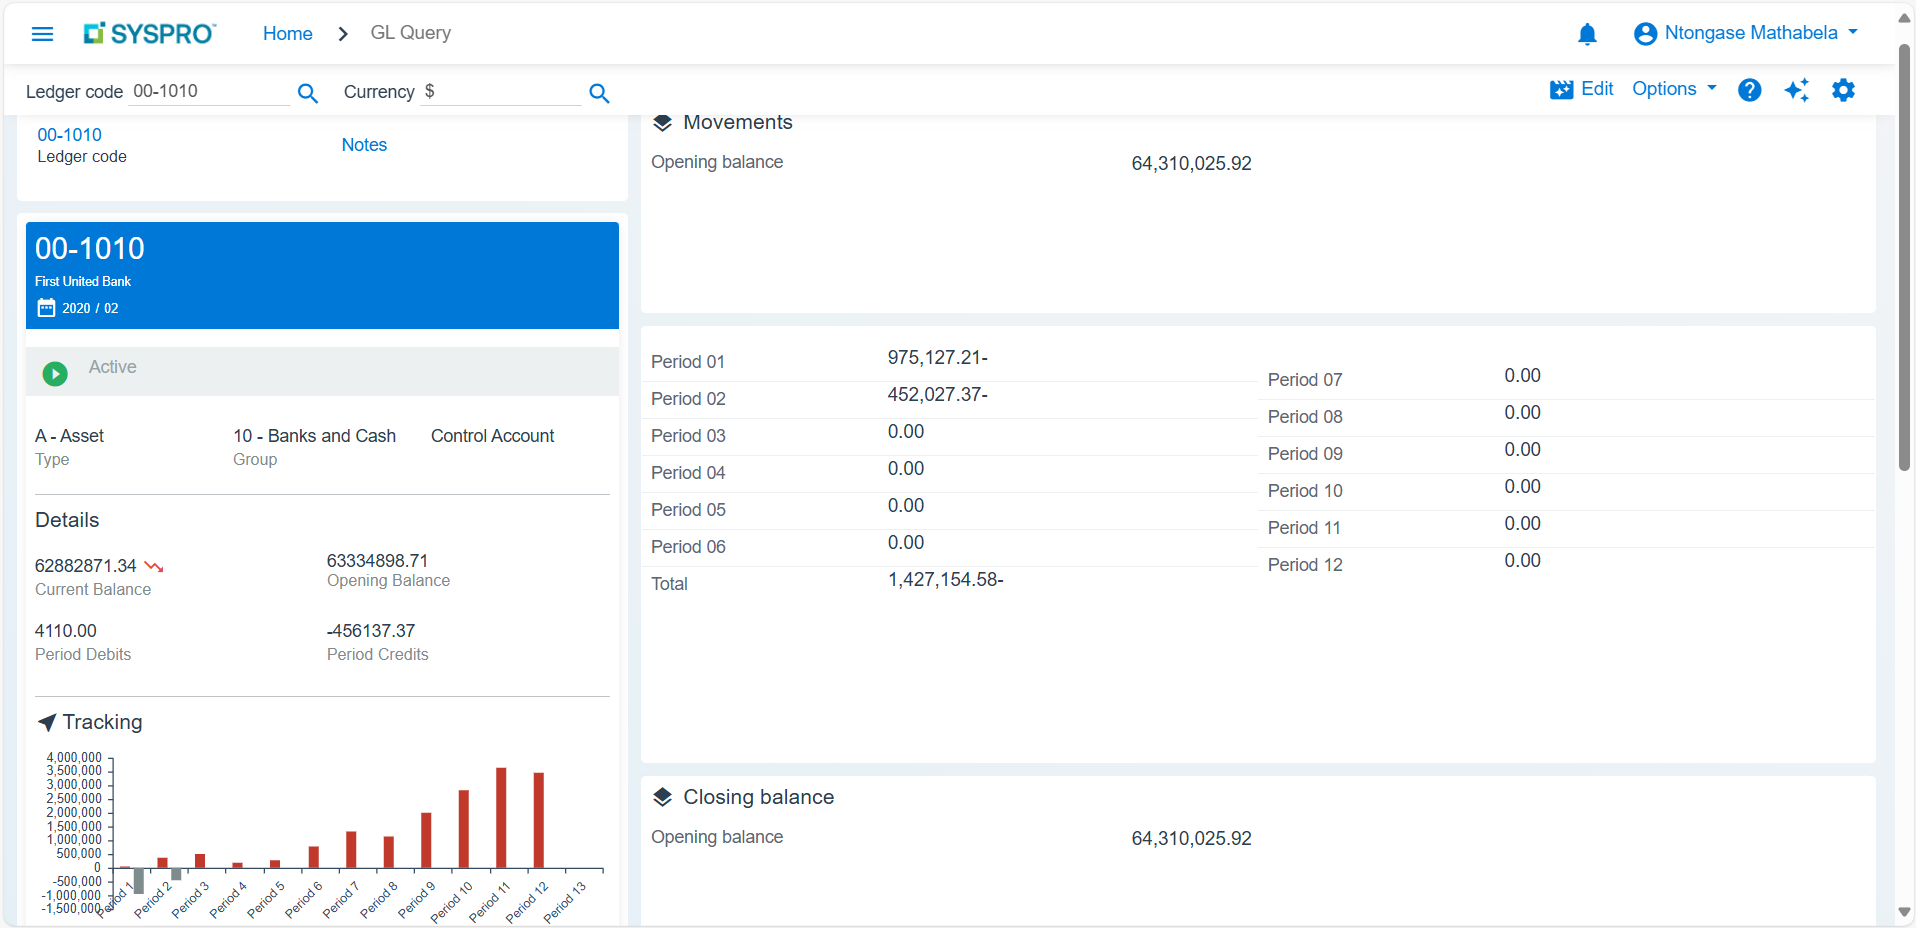Open the help question mark icon
Viewport: 1916px width, 928px height.
coord(1749,90)
